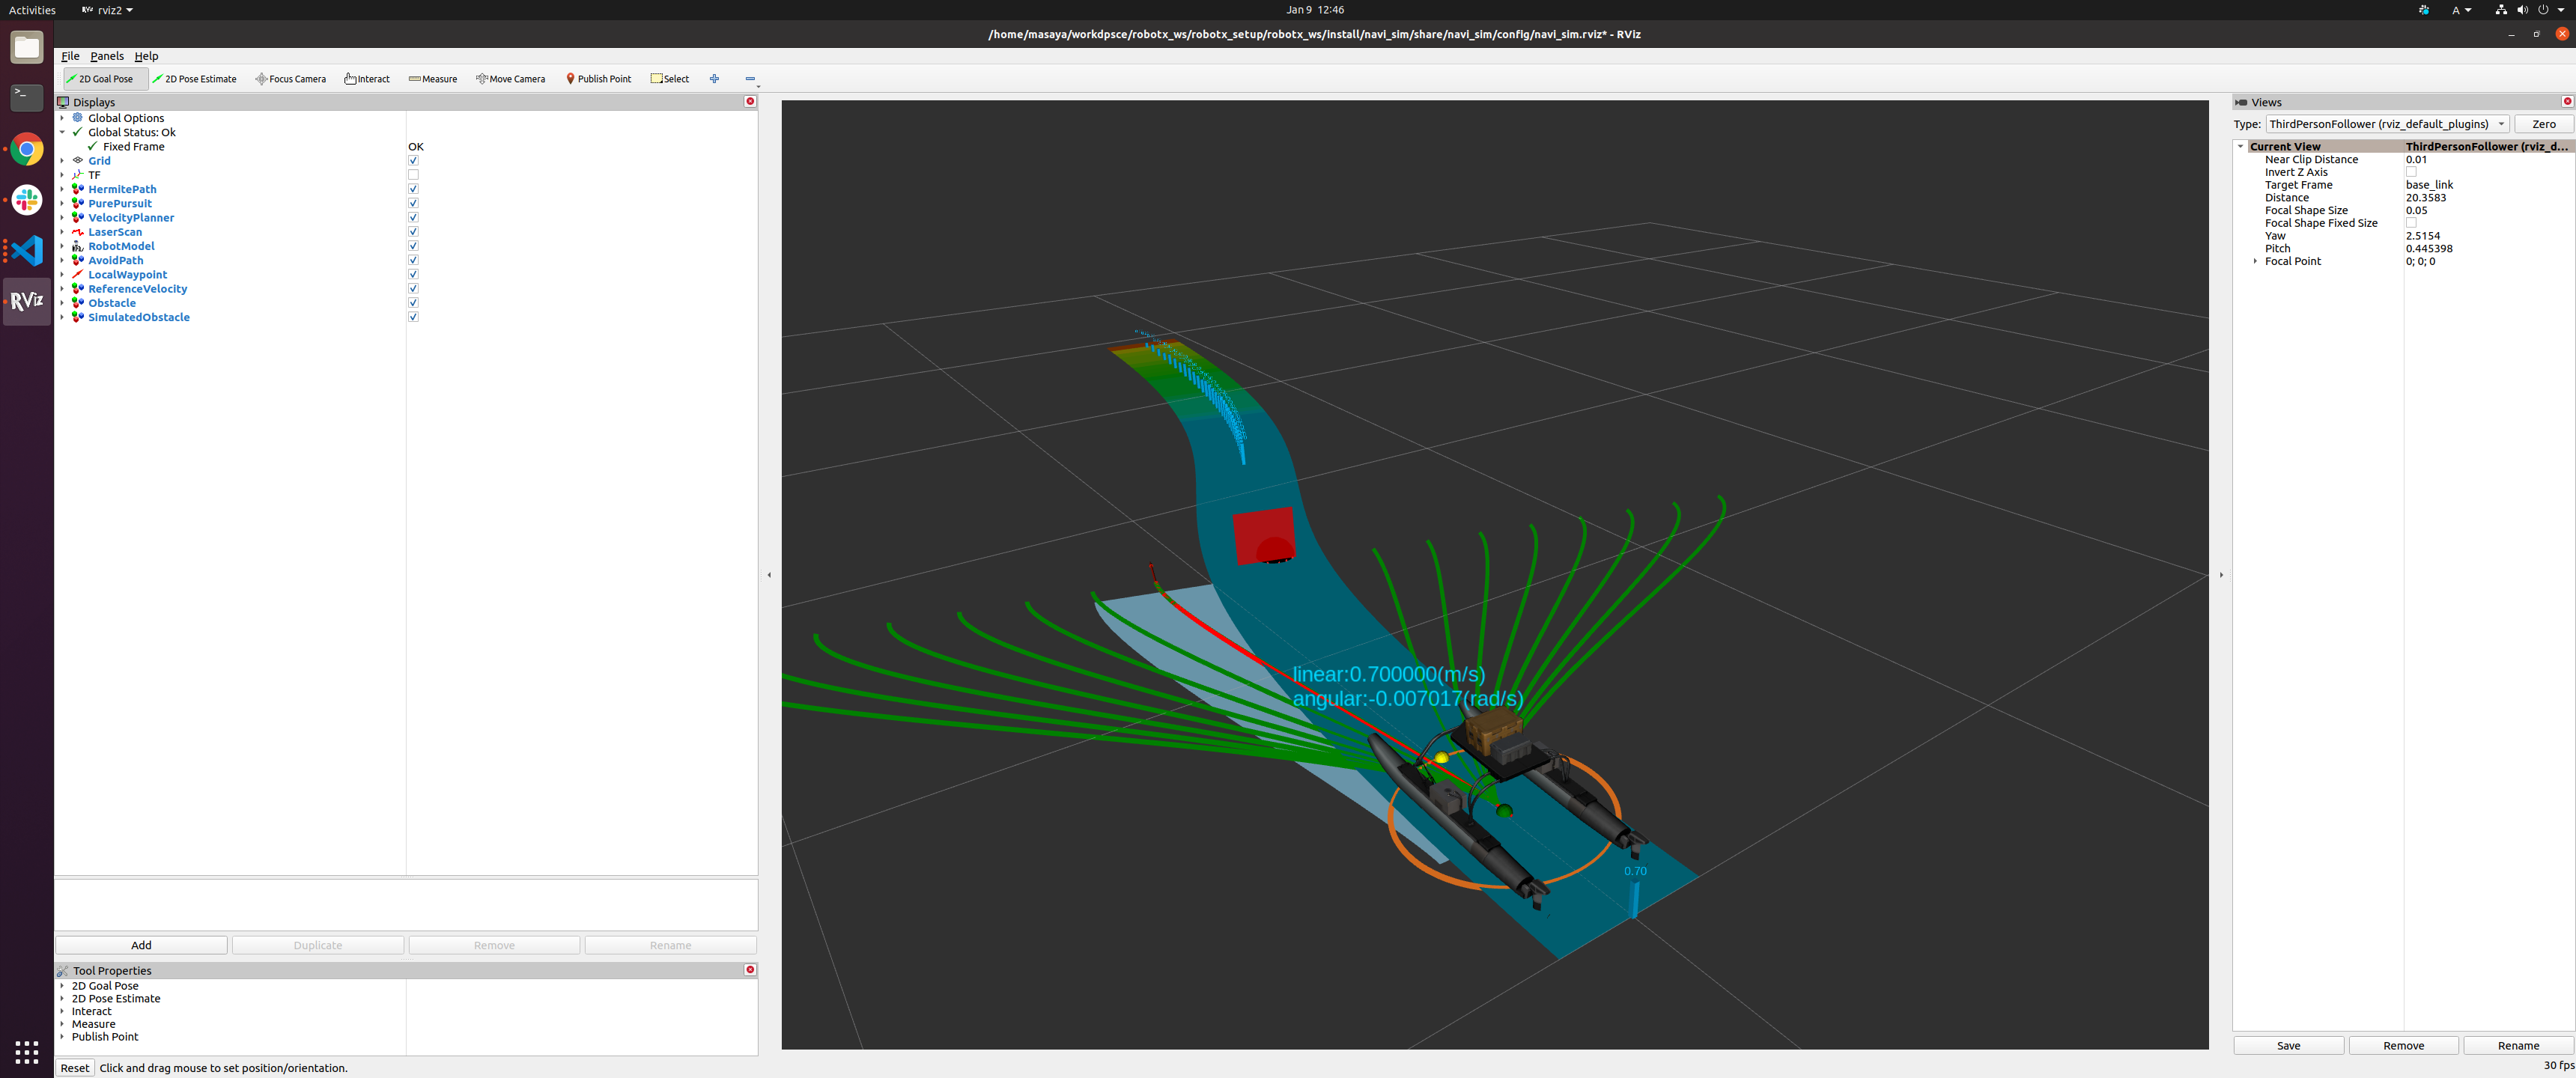Click the TF display icon
The image size is (2576, 1078).
78,175
